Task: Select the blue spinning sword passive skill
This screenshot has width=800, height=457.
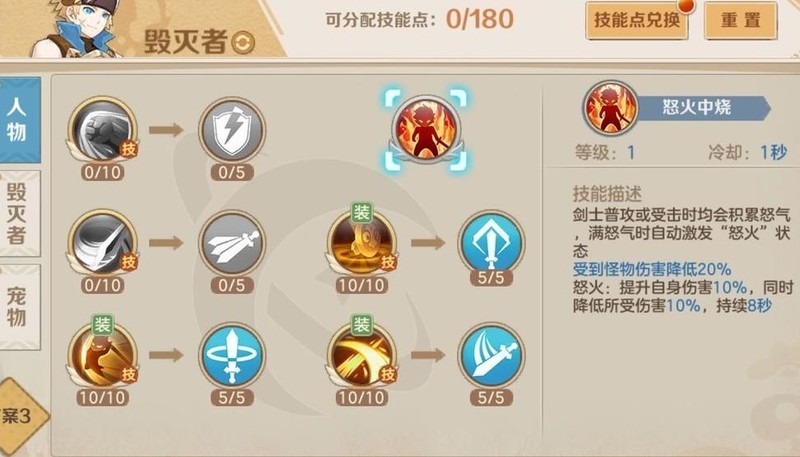Action: point(232,356)
